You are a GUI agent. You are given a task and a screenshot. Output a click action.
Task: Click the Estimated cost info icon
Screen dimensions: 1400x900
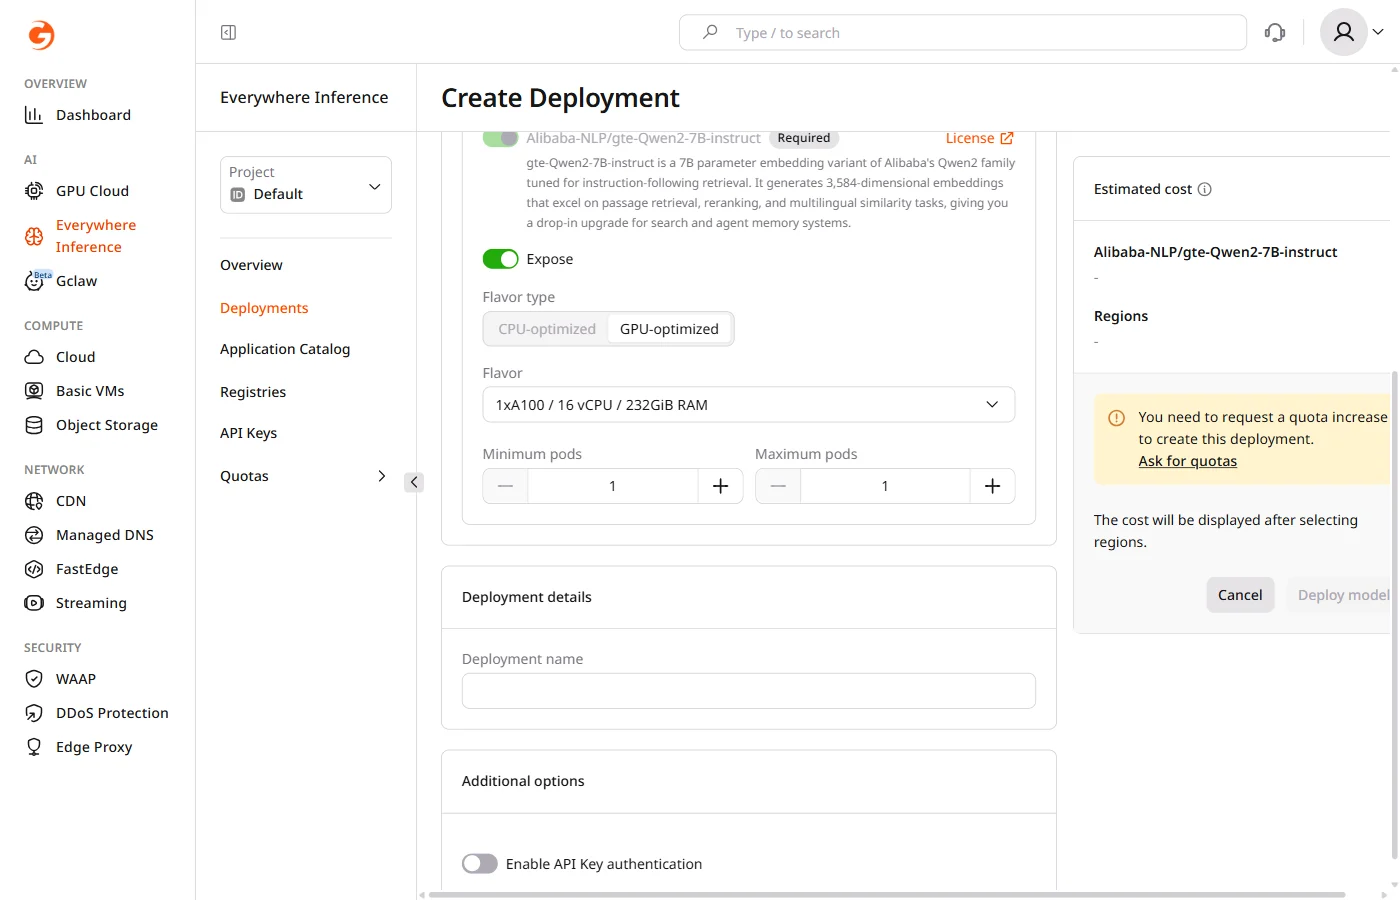(x=1205, y=189)
